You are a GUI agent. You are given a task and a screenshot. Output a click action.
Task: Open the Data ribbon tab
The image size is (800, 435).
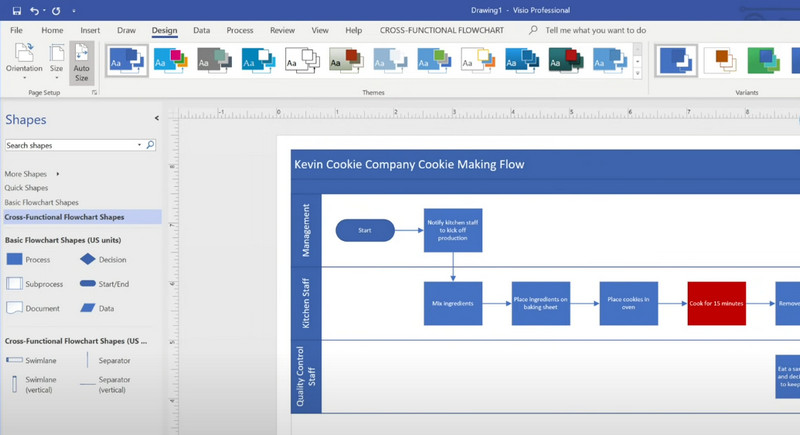[x=202, y=30]
